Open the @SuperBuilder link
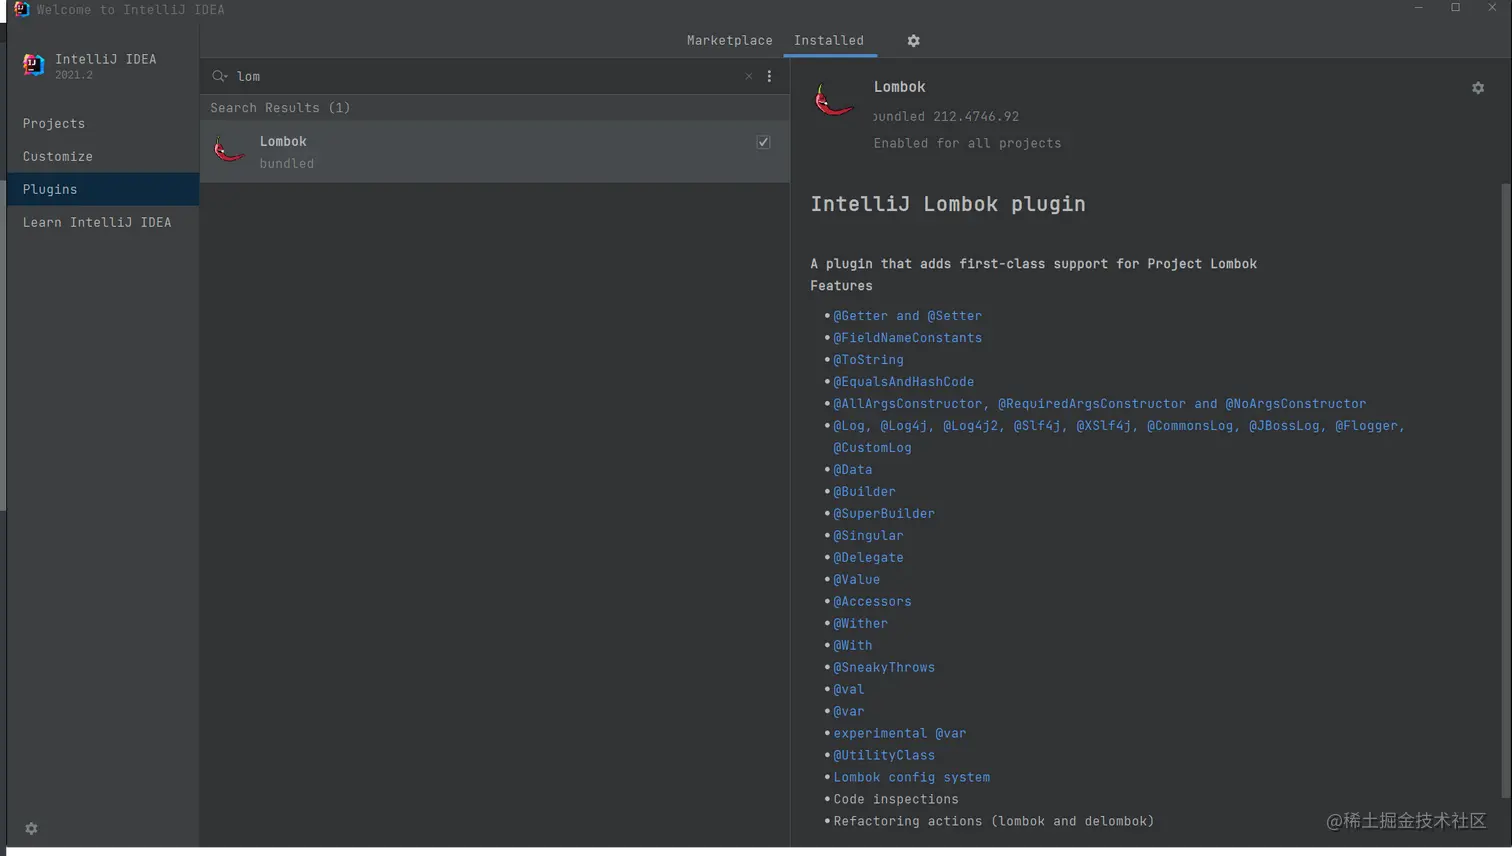The width and height of the screenshot is (1512, 856). coord(884,514)
